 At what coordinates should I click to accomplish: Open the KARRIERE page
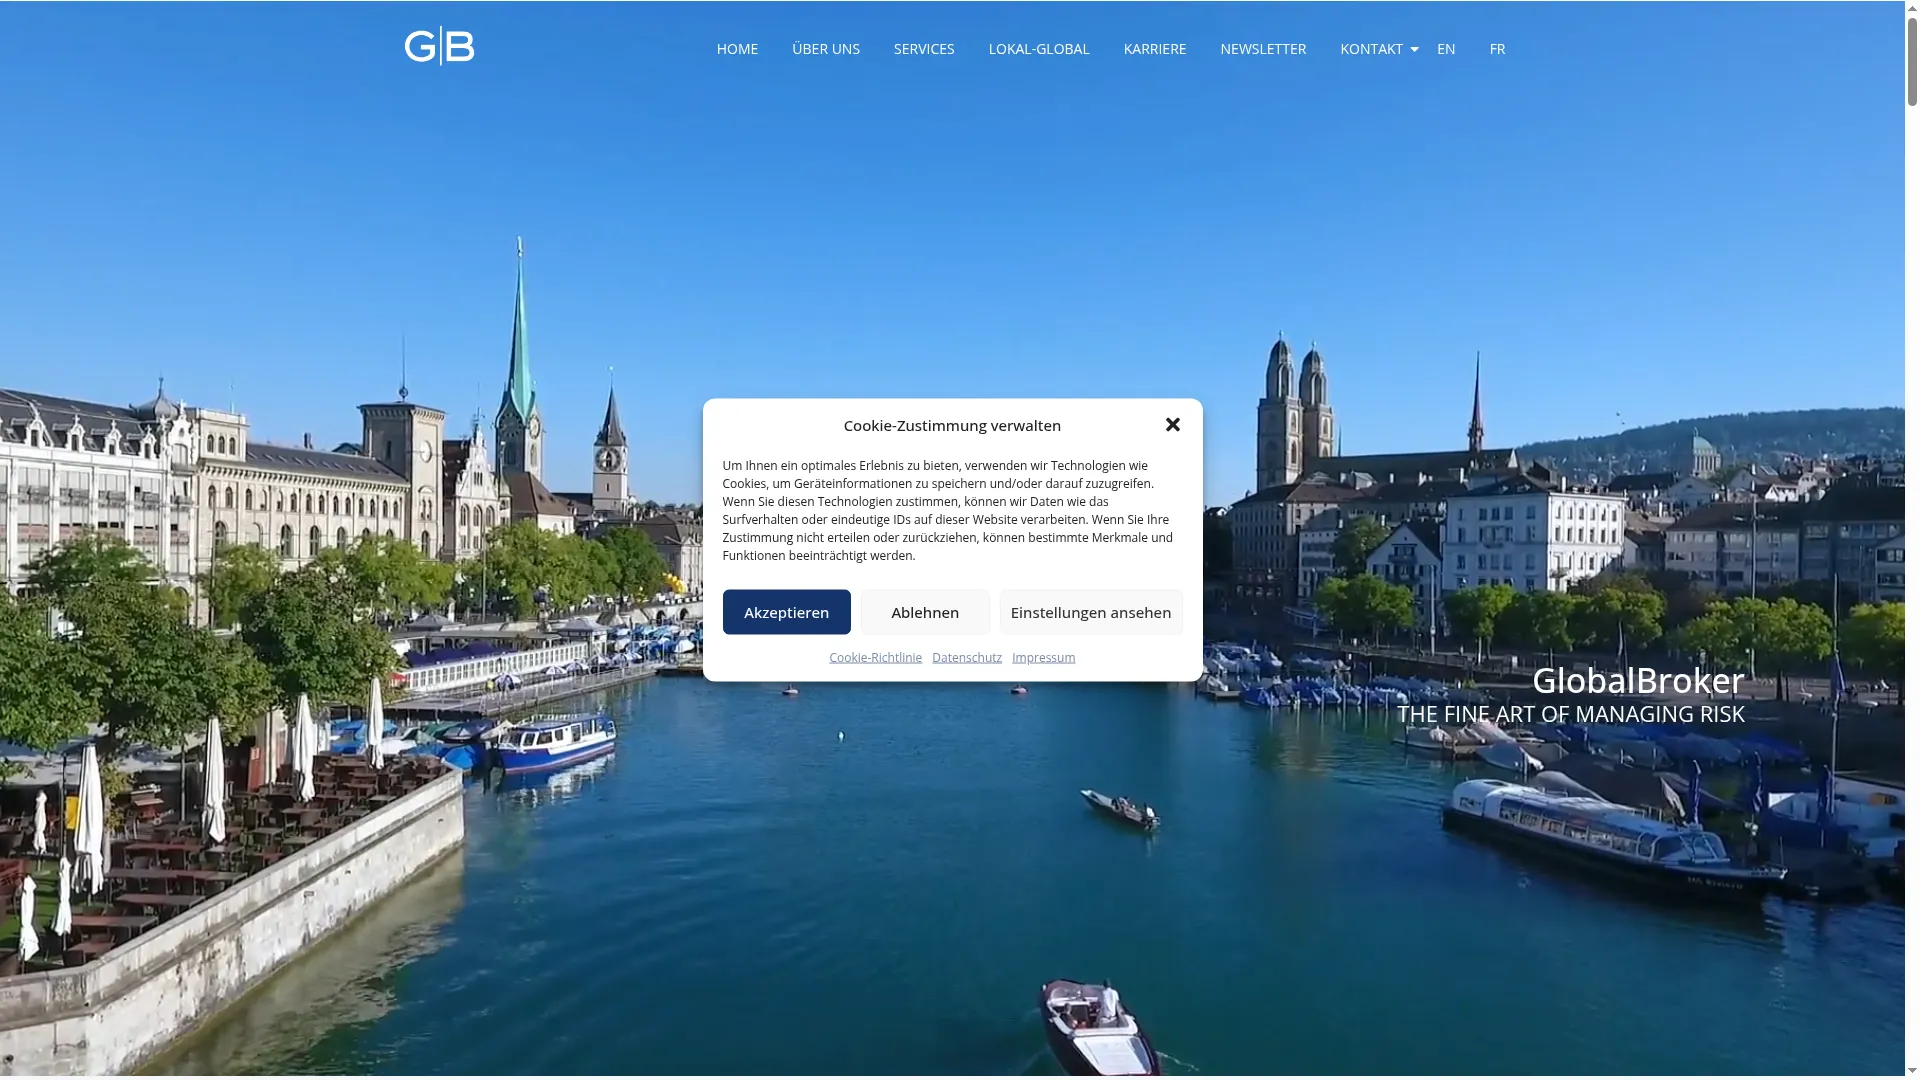pos(1155,49)
